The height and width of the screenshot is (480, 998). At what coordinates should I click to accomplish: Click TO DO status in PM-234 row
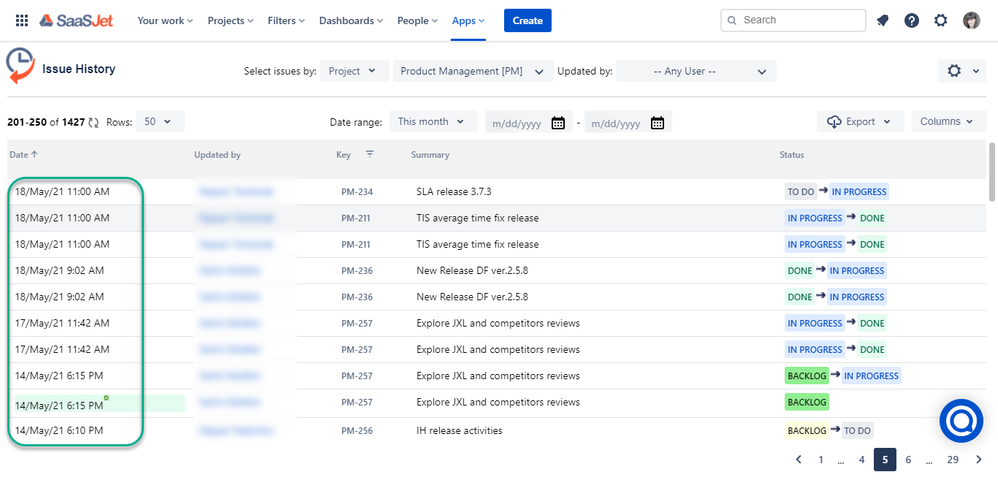801,192
